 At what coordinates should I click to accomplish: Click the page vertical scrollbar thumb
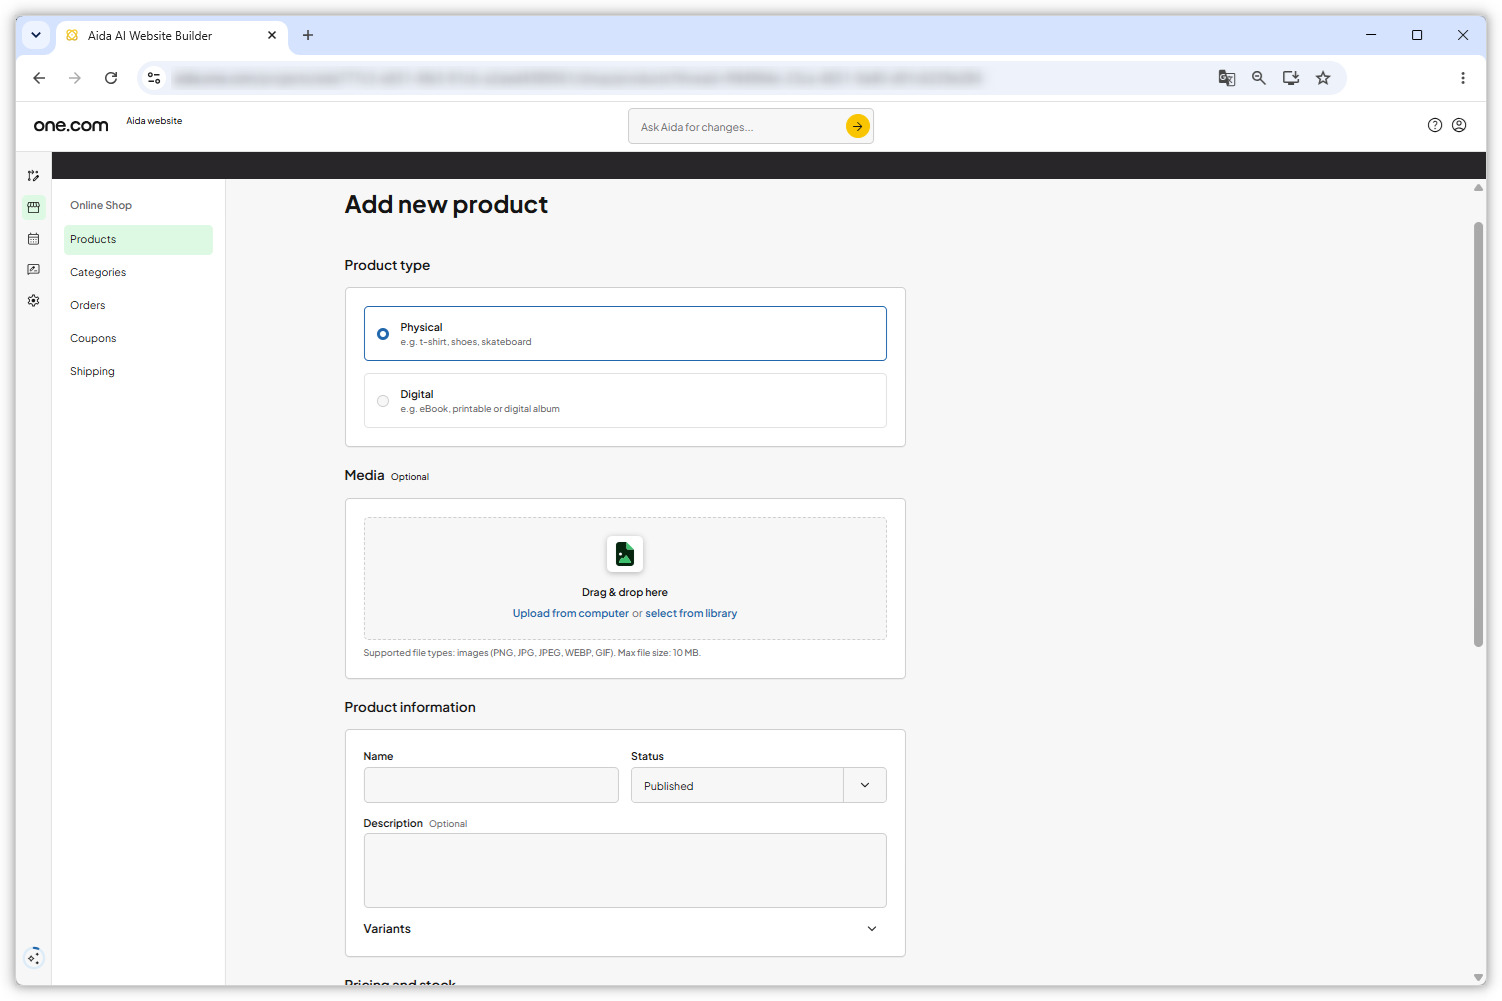pos(1478,434)
